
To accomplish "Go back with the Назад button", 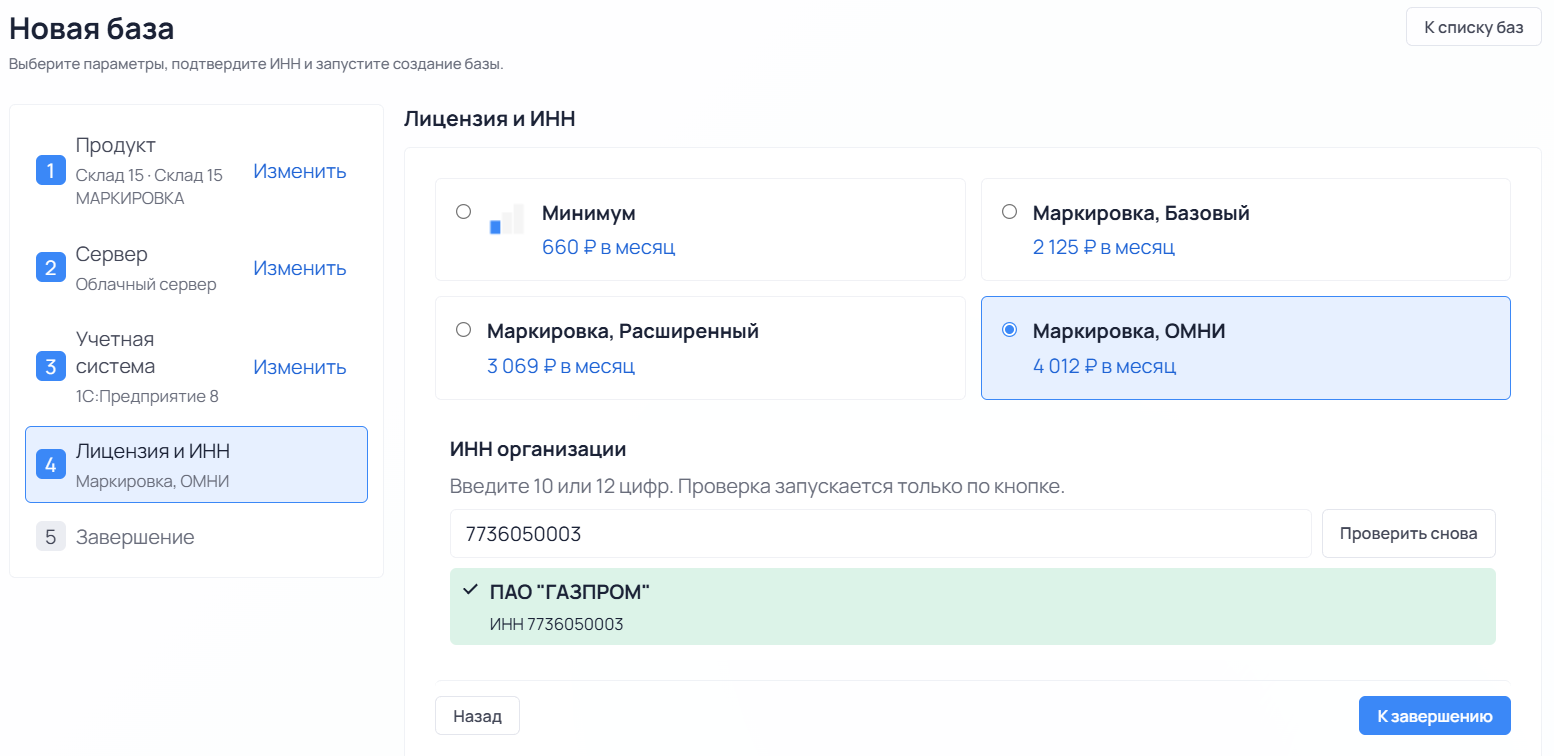I will tap(477, 716).
